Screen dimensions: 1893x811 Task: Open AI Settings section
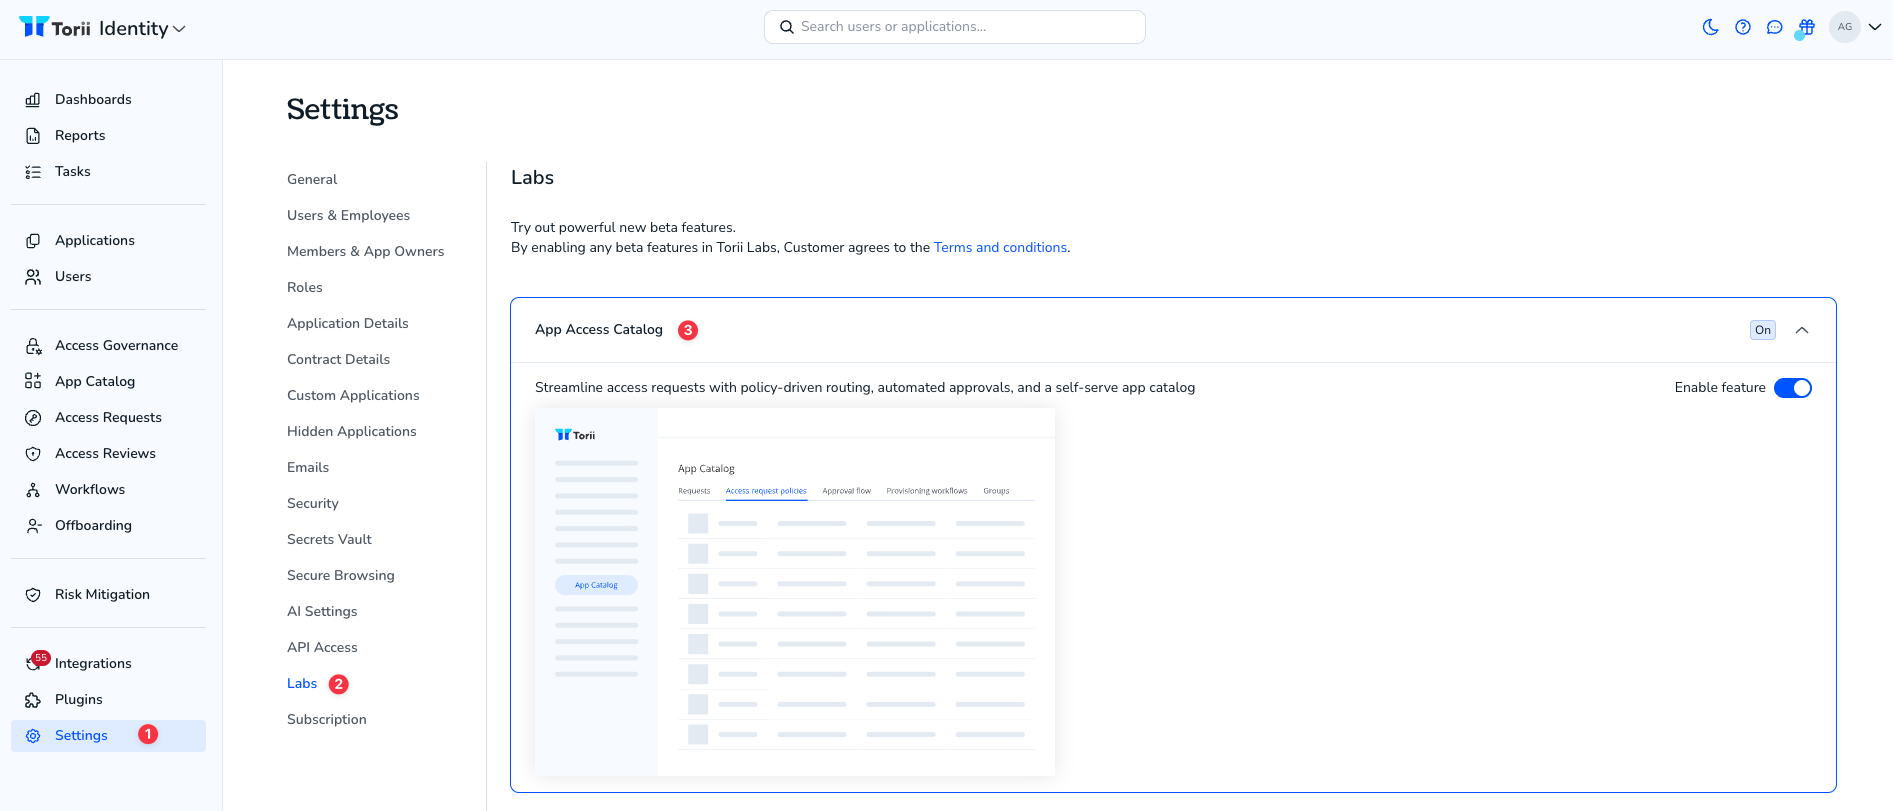click(322, 611)
